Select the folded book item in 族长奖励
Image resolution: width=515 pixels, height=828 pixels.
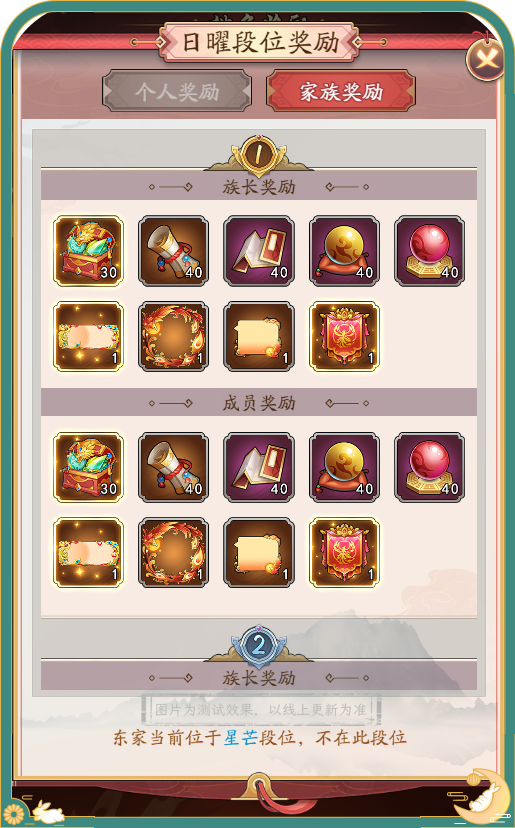pyautogui.click(x=259, y=251)
